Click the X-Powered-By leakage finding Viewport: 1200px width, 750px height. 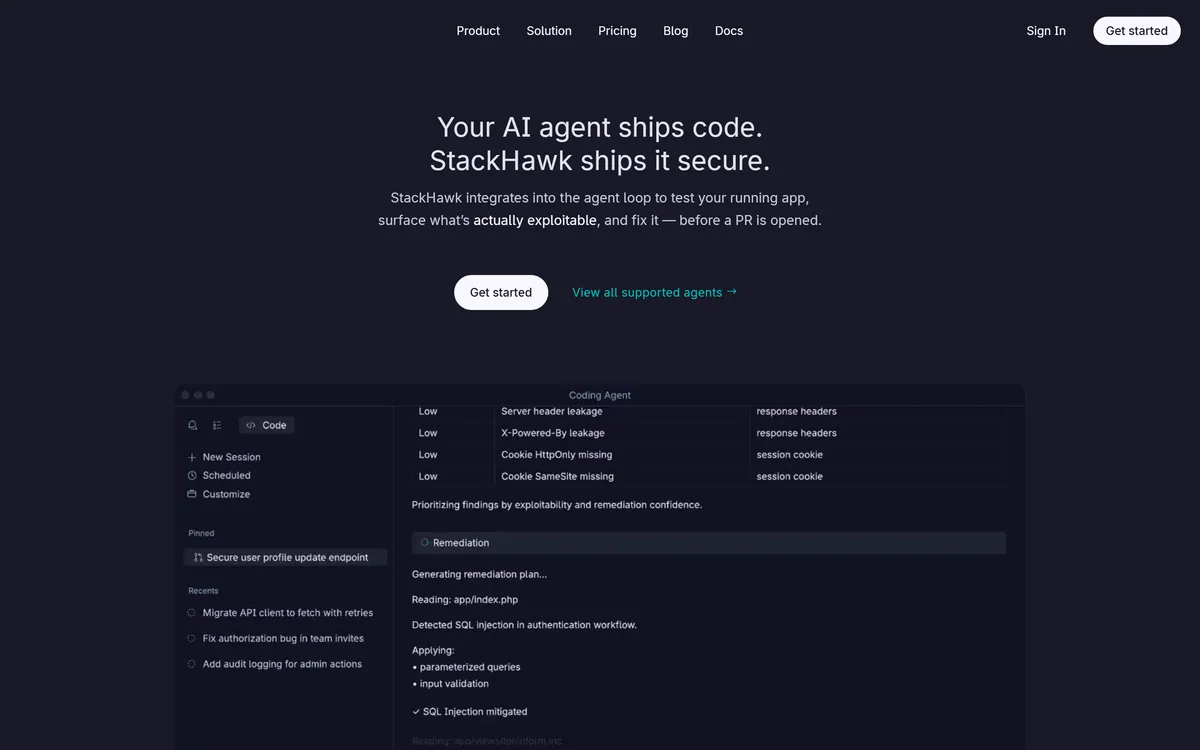tap(553, 433)
